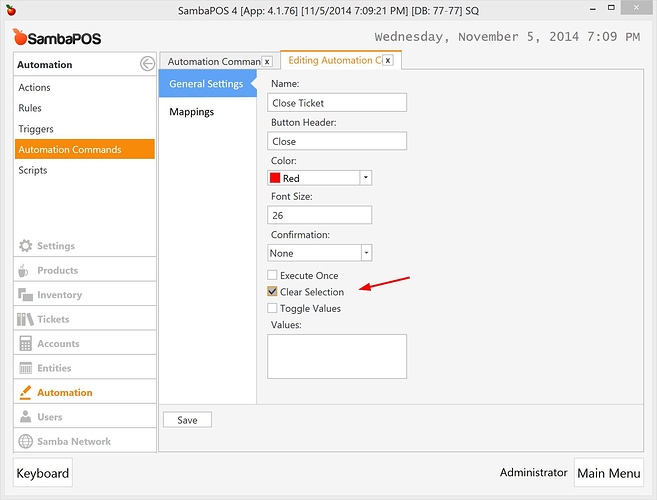Click the Keyboard button
This screenshot has height=500, width=657.
pos(43,473)
